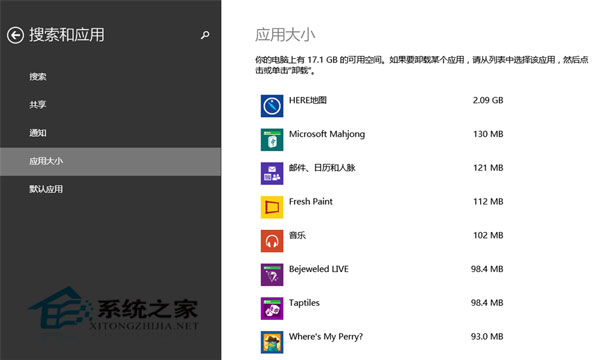Go back using the circled arrow icon
600x360 pixels.
coord(15,35)
